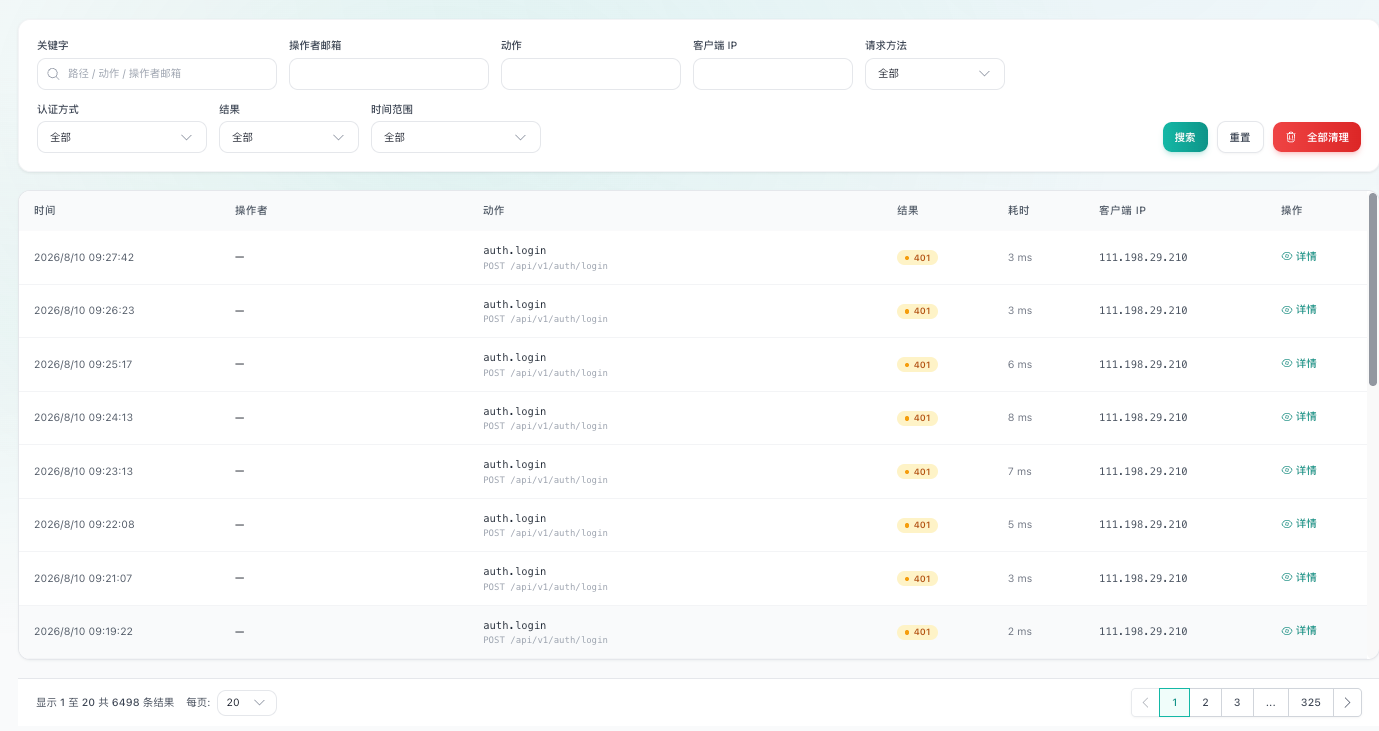This screenshot has height=731, width=1379.
Task: Open the 结果 filter dropdown
Action: pyautogui.click(x=289, y=137)
